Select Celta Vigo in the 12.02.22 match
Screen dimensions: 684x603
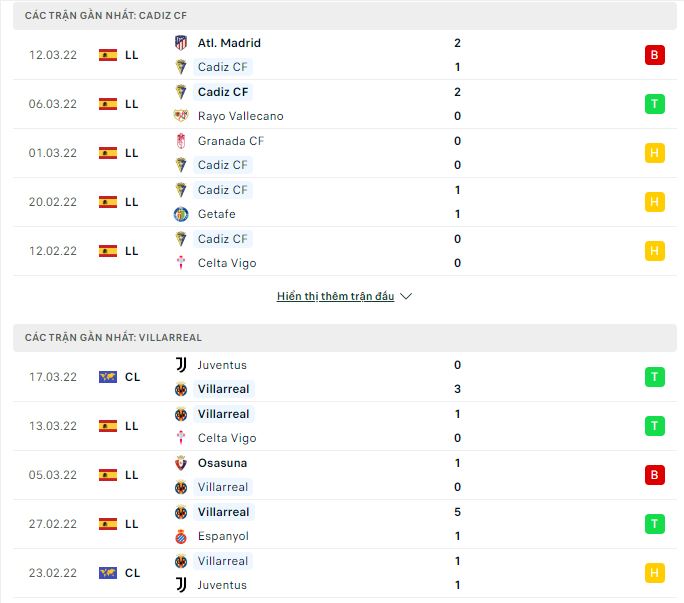point(227,263)
